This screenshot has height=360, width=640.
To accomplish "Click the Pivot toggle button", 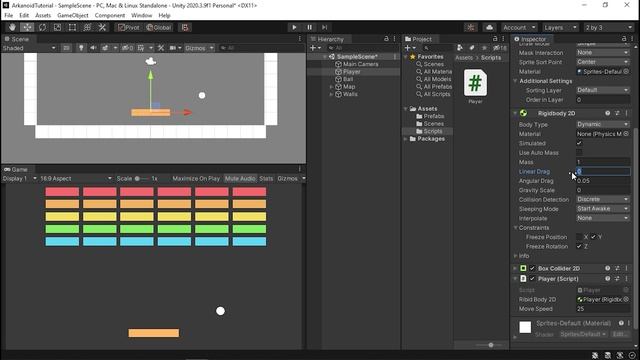I will 129,27.
